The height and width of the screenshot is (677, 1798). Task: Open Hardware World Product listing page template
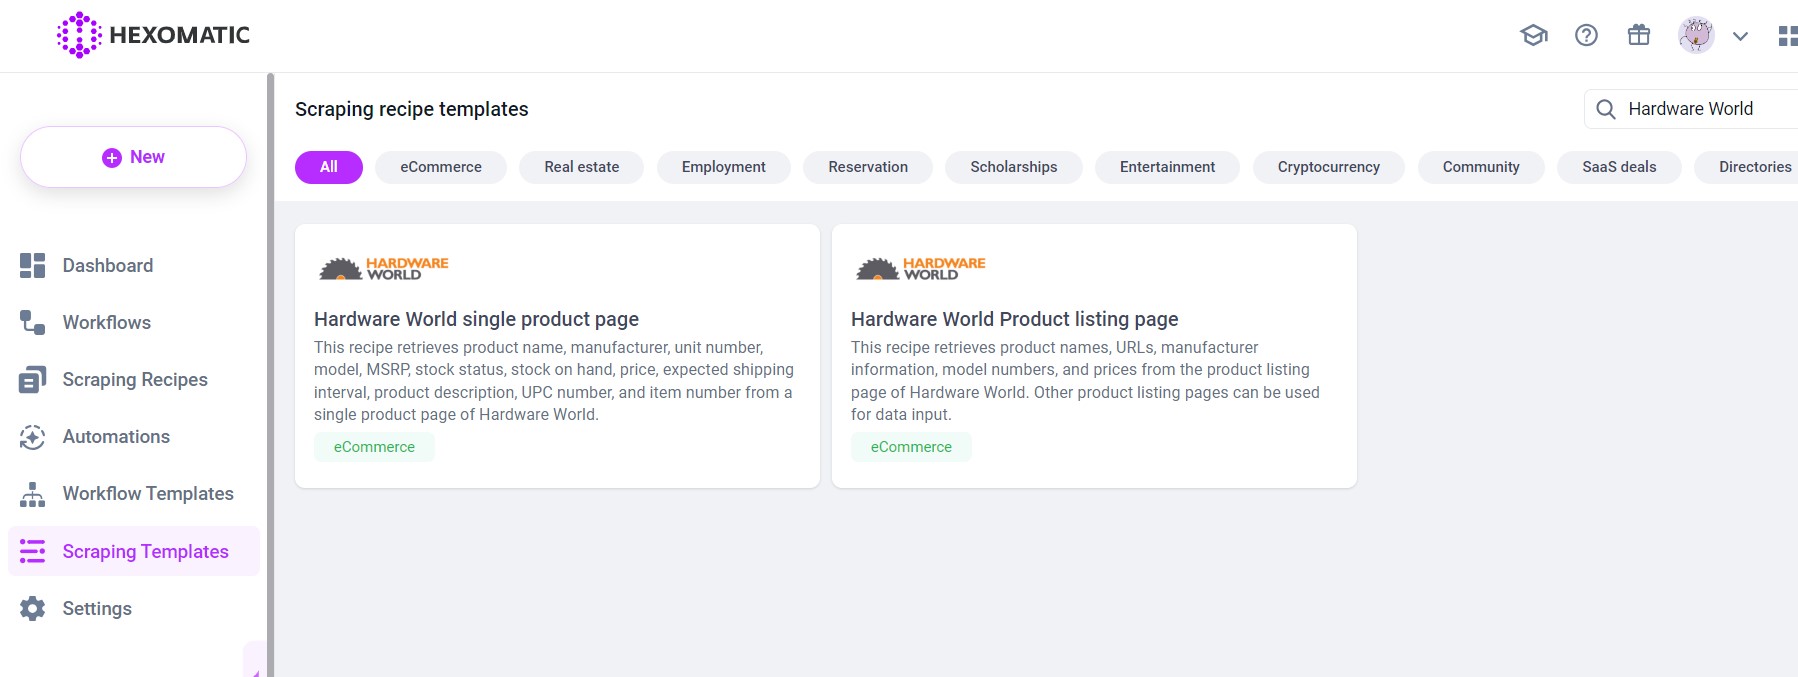point(1014,319)
